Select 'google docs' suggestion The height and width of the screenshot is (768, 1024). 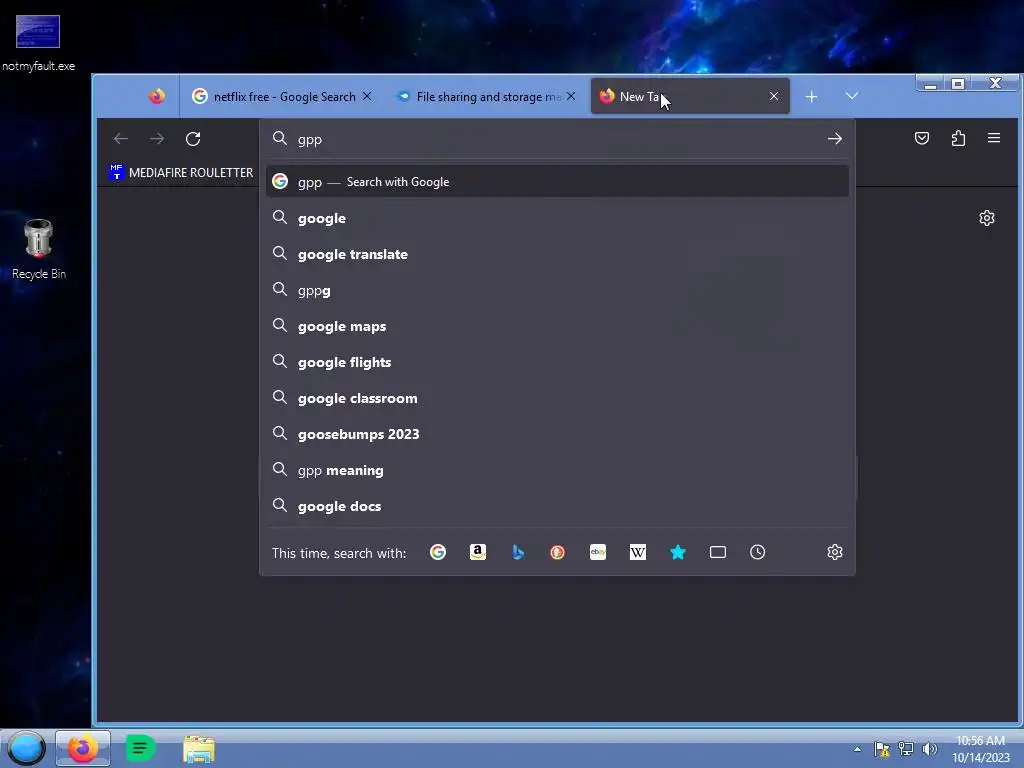pos(557,505)
